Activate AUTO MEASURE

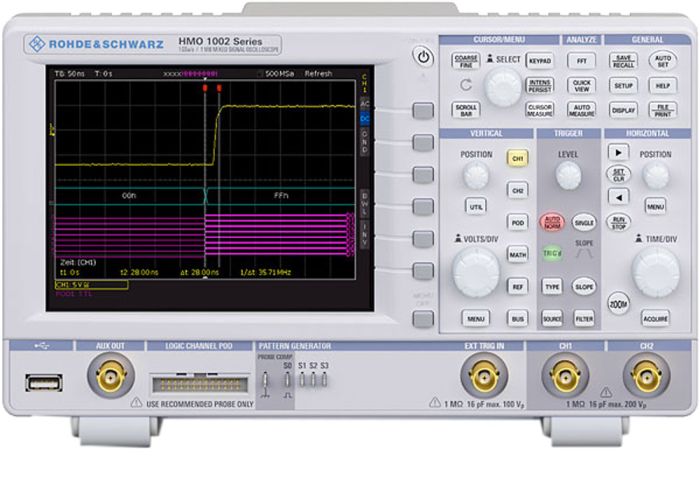(x=581, y=110)
